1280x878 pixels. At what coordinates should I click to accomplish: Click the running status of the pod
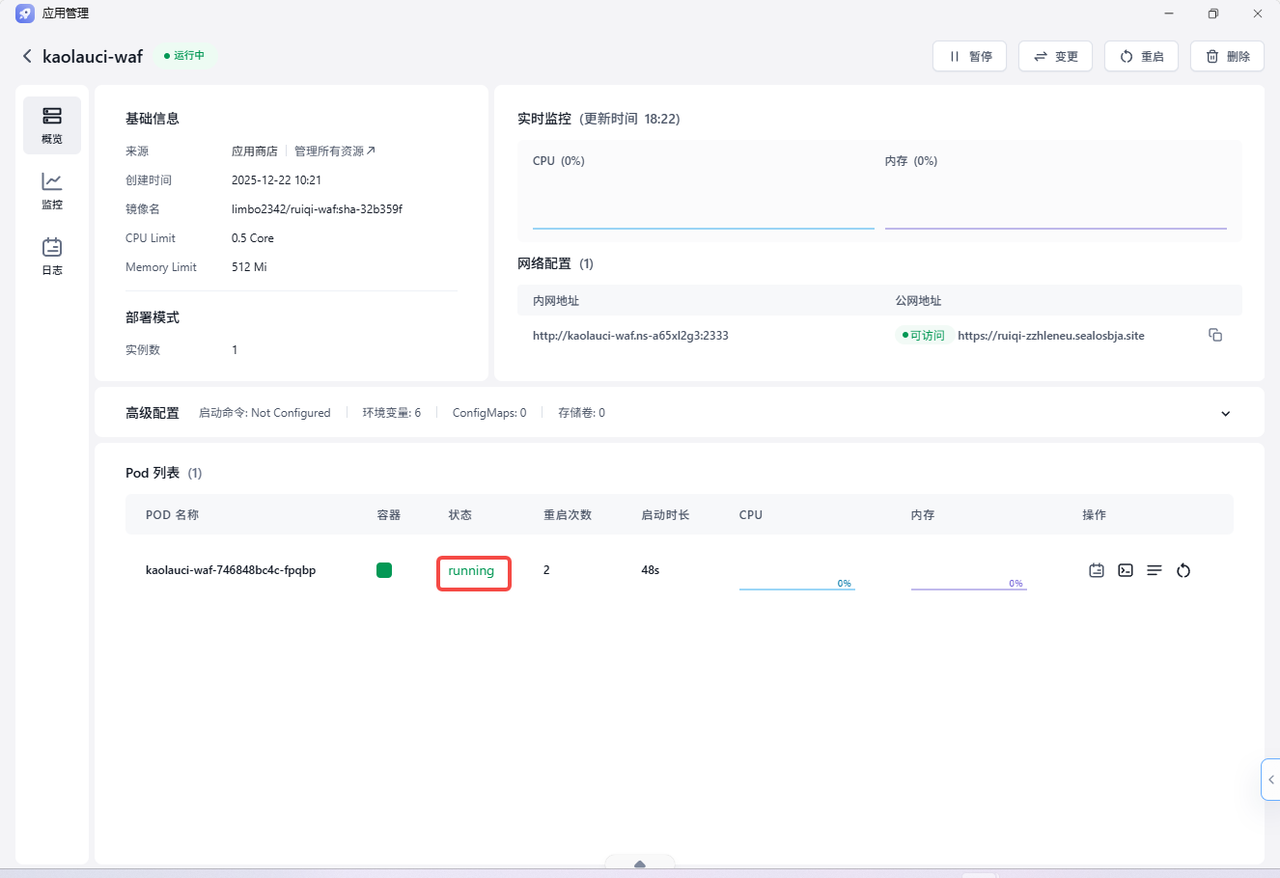471,571
